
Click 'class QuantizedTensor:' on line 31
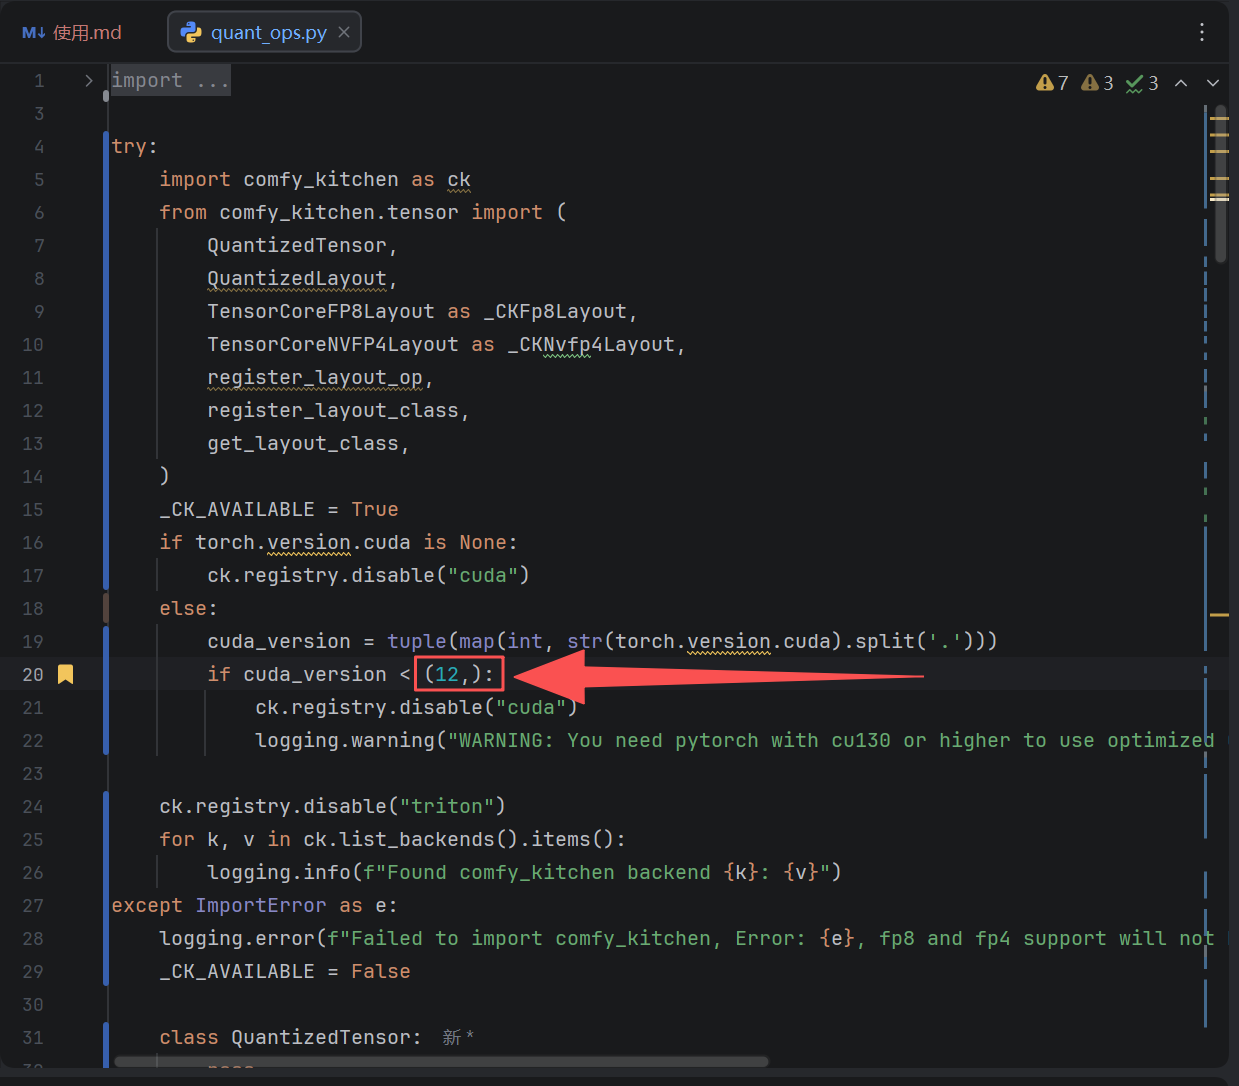click(291, 1037)
